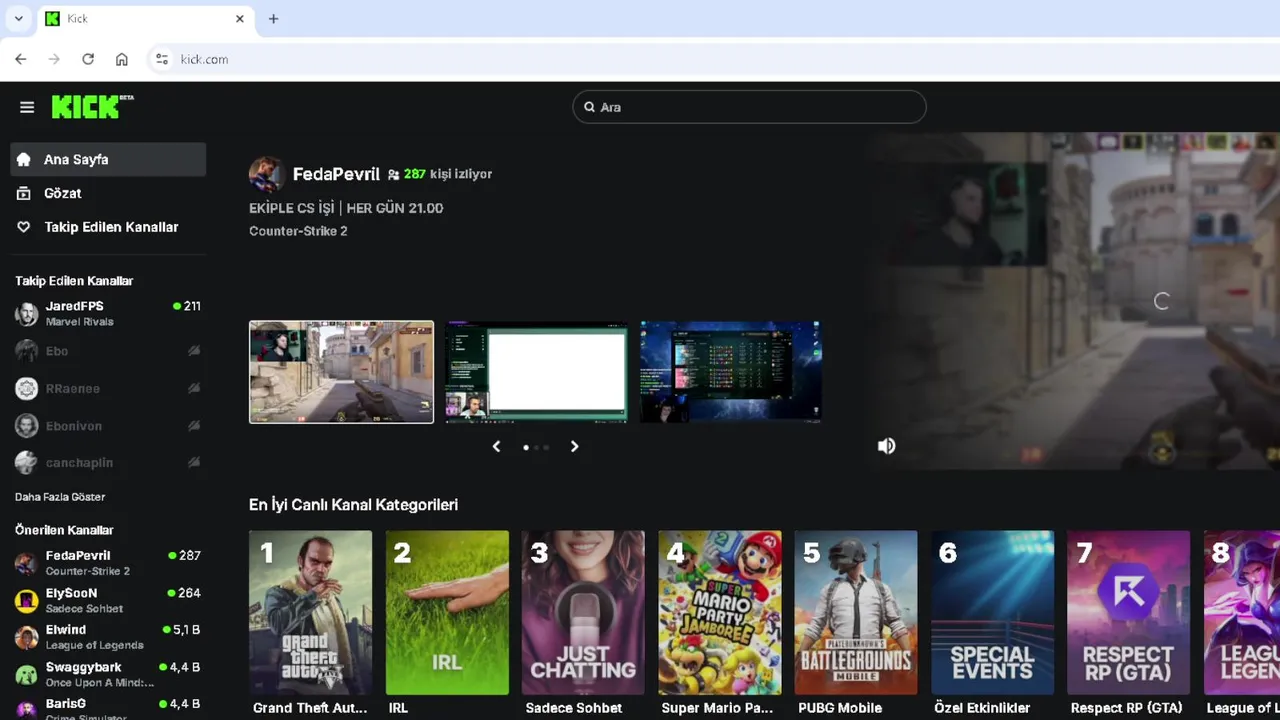Image resolution: width=1280 pixels, height=720 pixels.
Task: Click JaredFPS channel avatar
Action: 27,314
